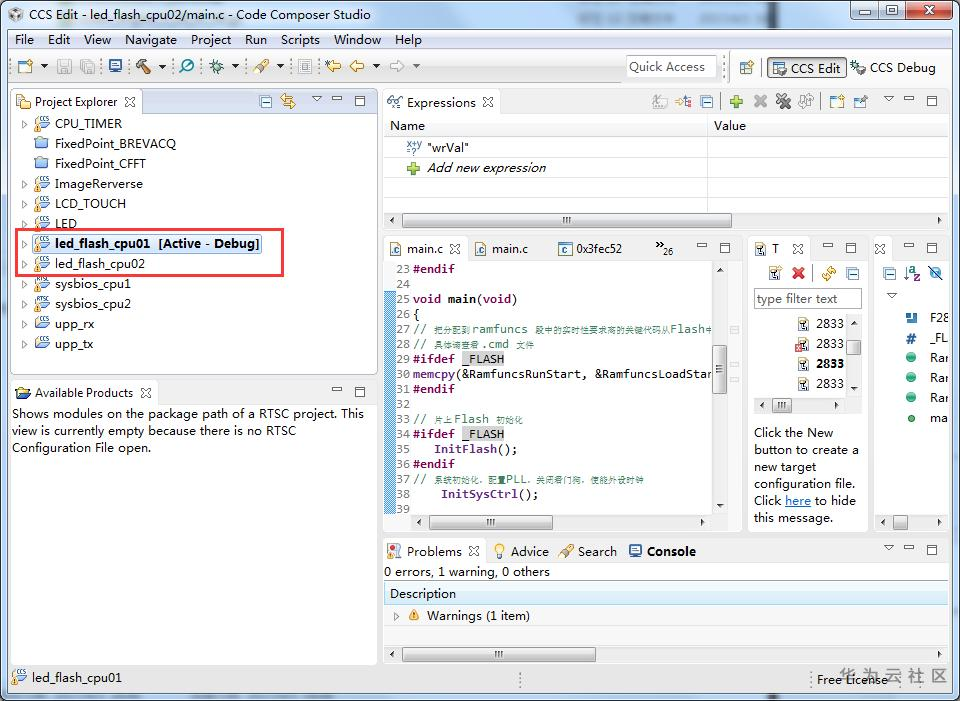Remove all expressions double-X icon
Image resolution: width=960 pixels, height=701 pixels.
click(x=783, y=102)
